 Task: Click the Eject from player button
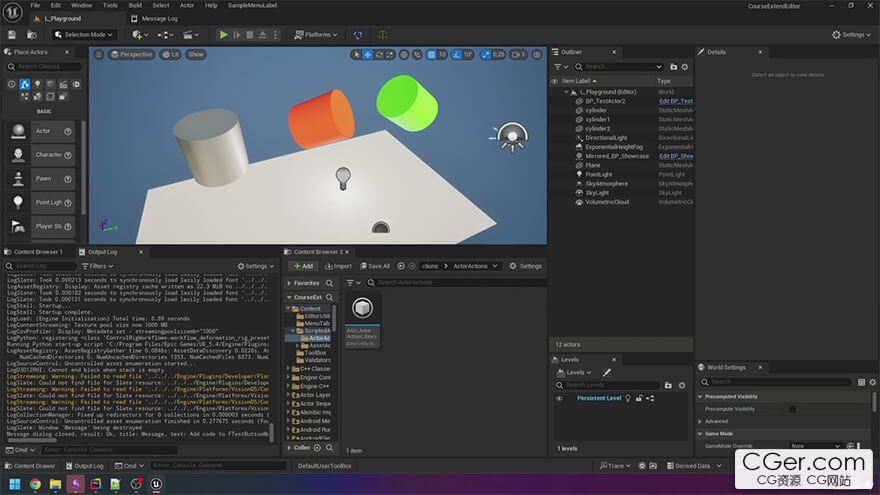(262, 35)
